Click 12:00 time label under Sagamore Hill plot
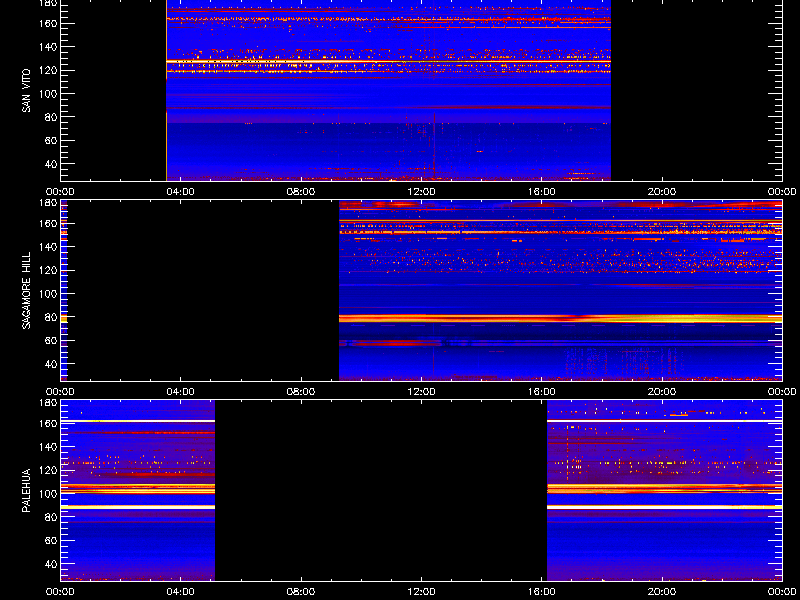Image resolution: width=800 pixels, height=600 pixels. coord(421,392)
